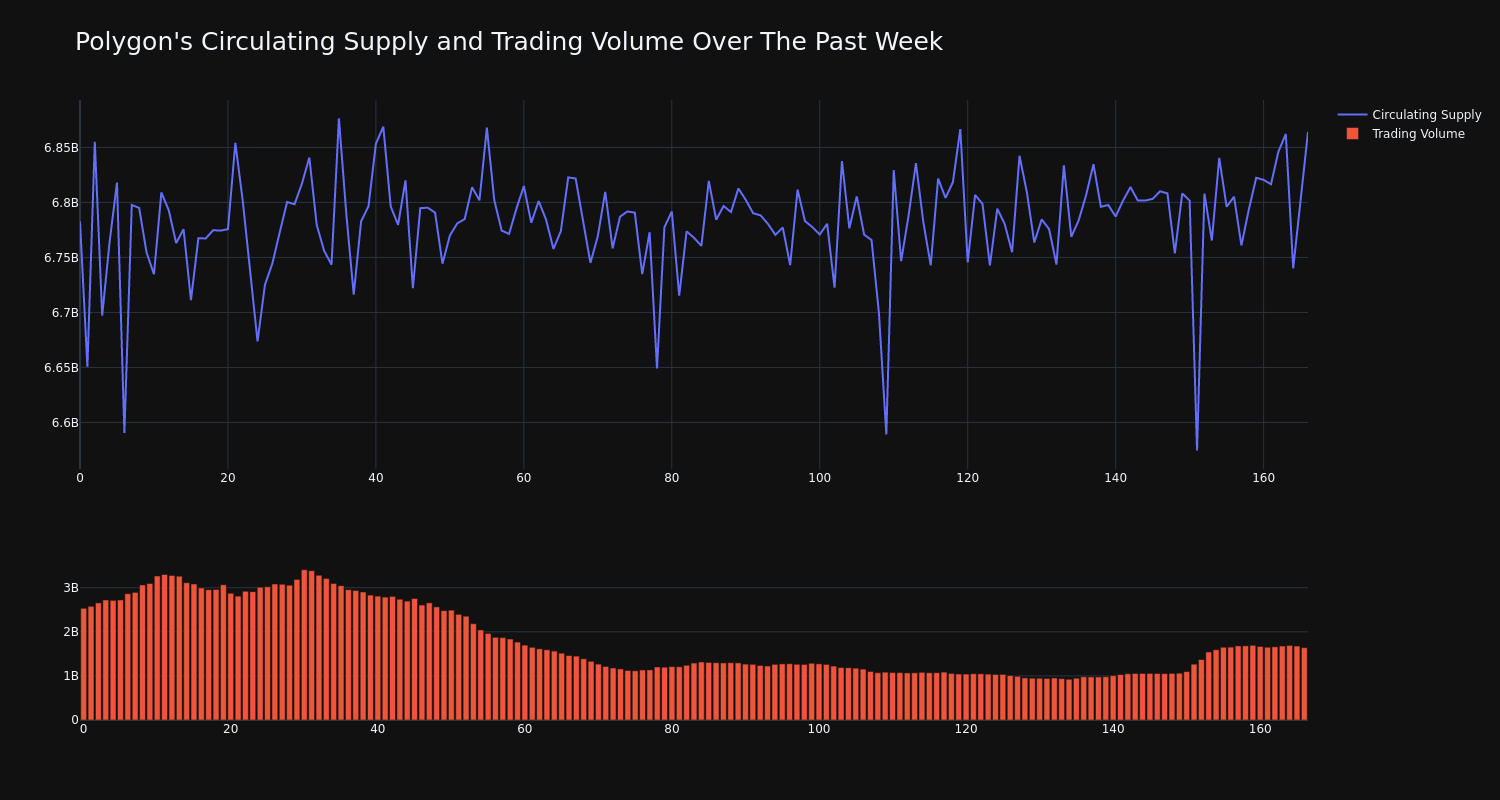The width and height of the screenshot is (1500, 800).
Task: Click the supply line dip near index 109
Action: pos(886,433)
